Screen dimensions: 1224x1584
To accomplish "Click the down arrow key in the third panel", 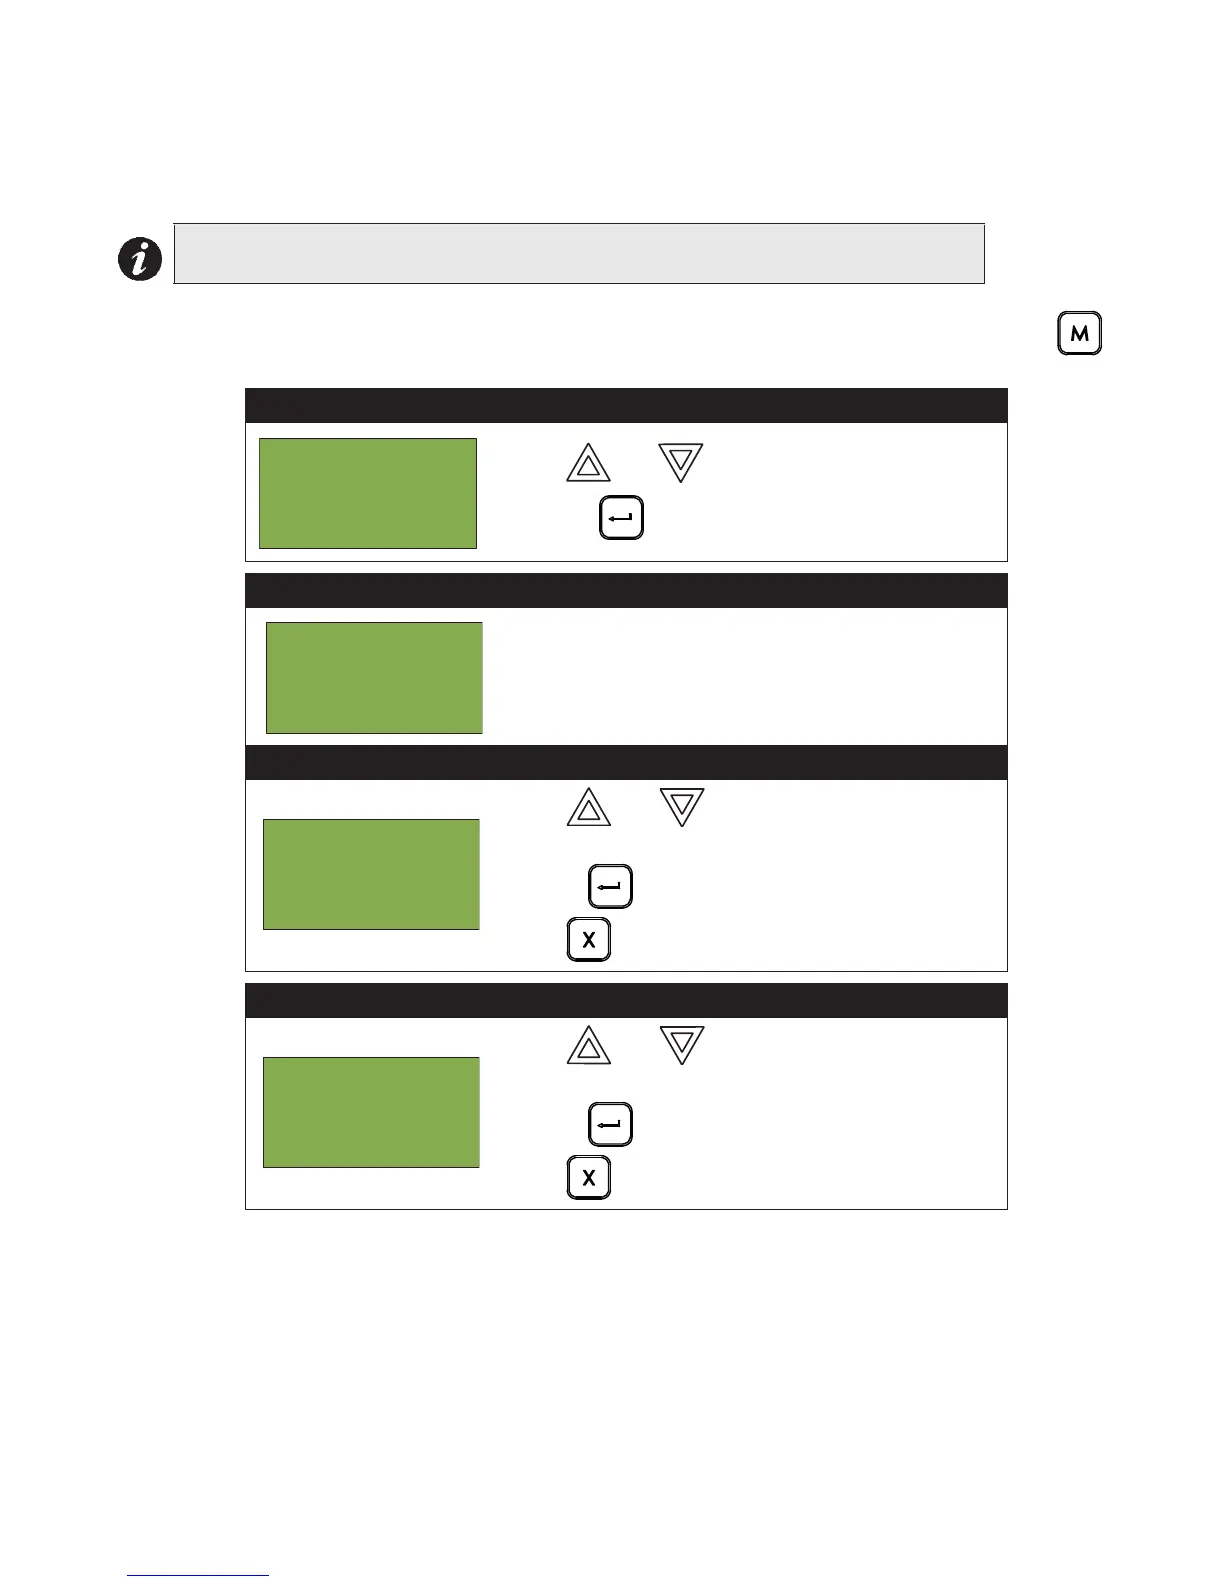I will pos(681,807).
